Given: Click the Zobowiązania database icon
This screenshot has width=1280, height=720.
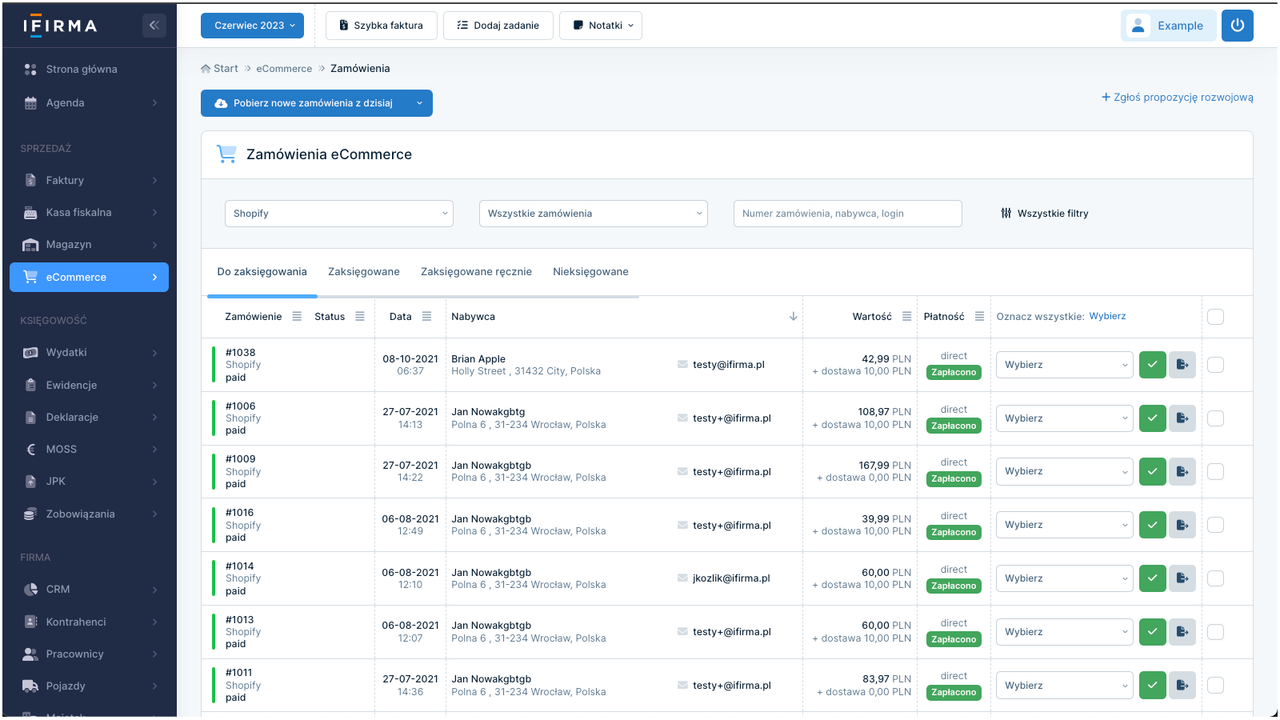Looking at the screenshot, I should (x=30, y=514).
